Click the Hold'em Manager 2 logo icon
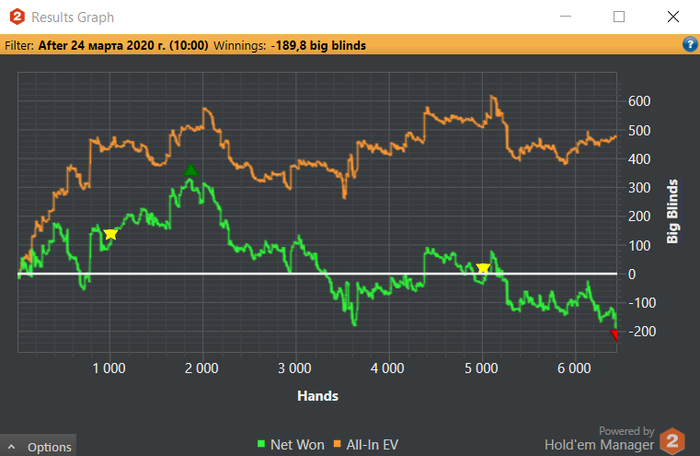Image resolution: width=700 pixels, height=456 pixels. (x=672, y=441)
